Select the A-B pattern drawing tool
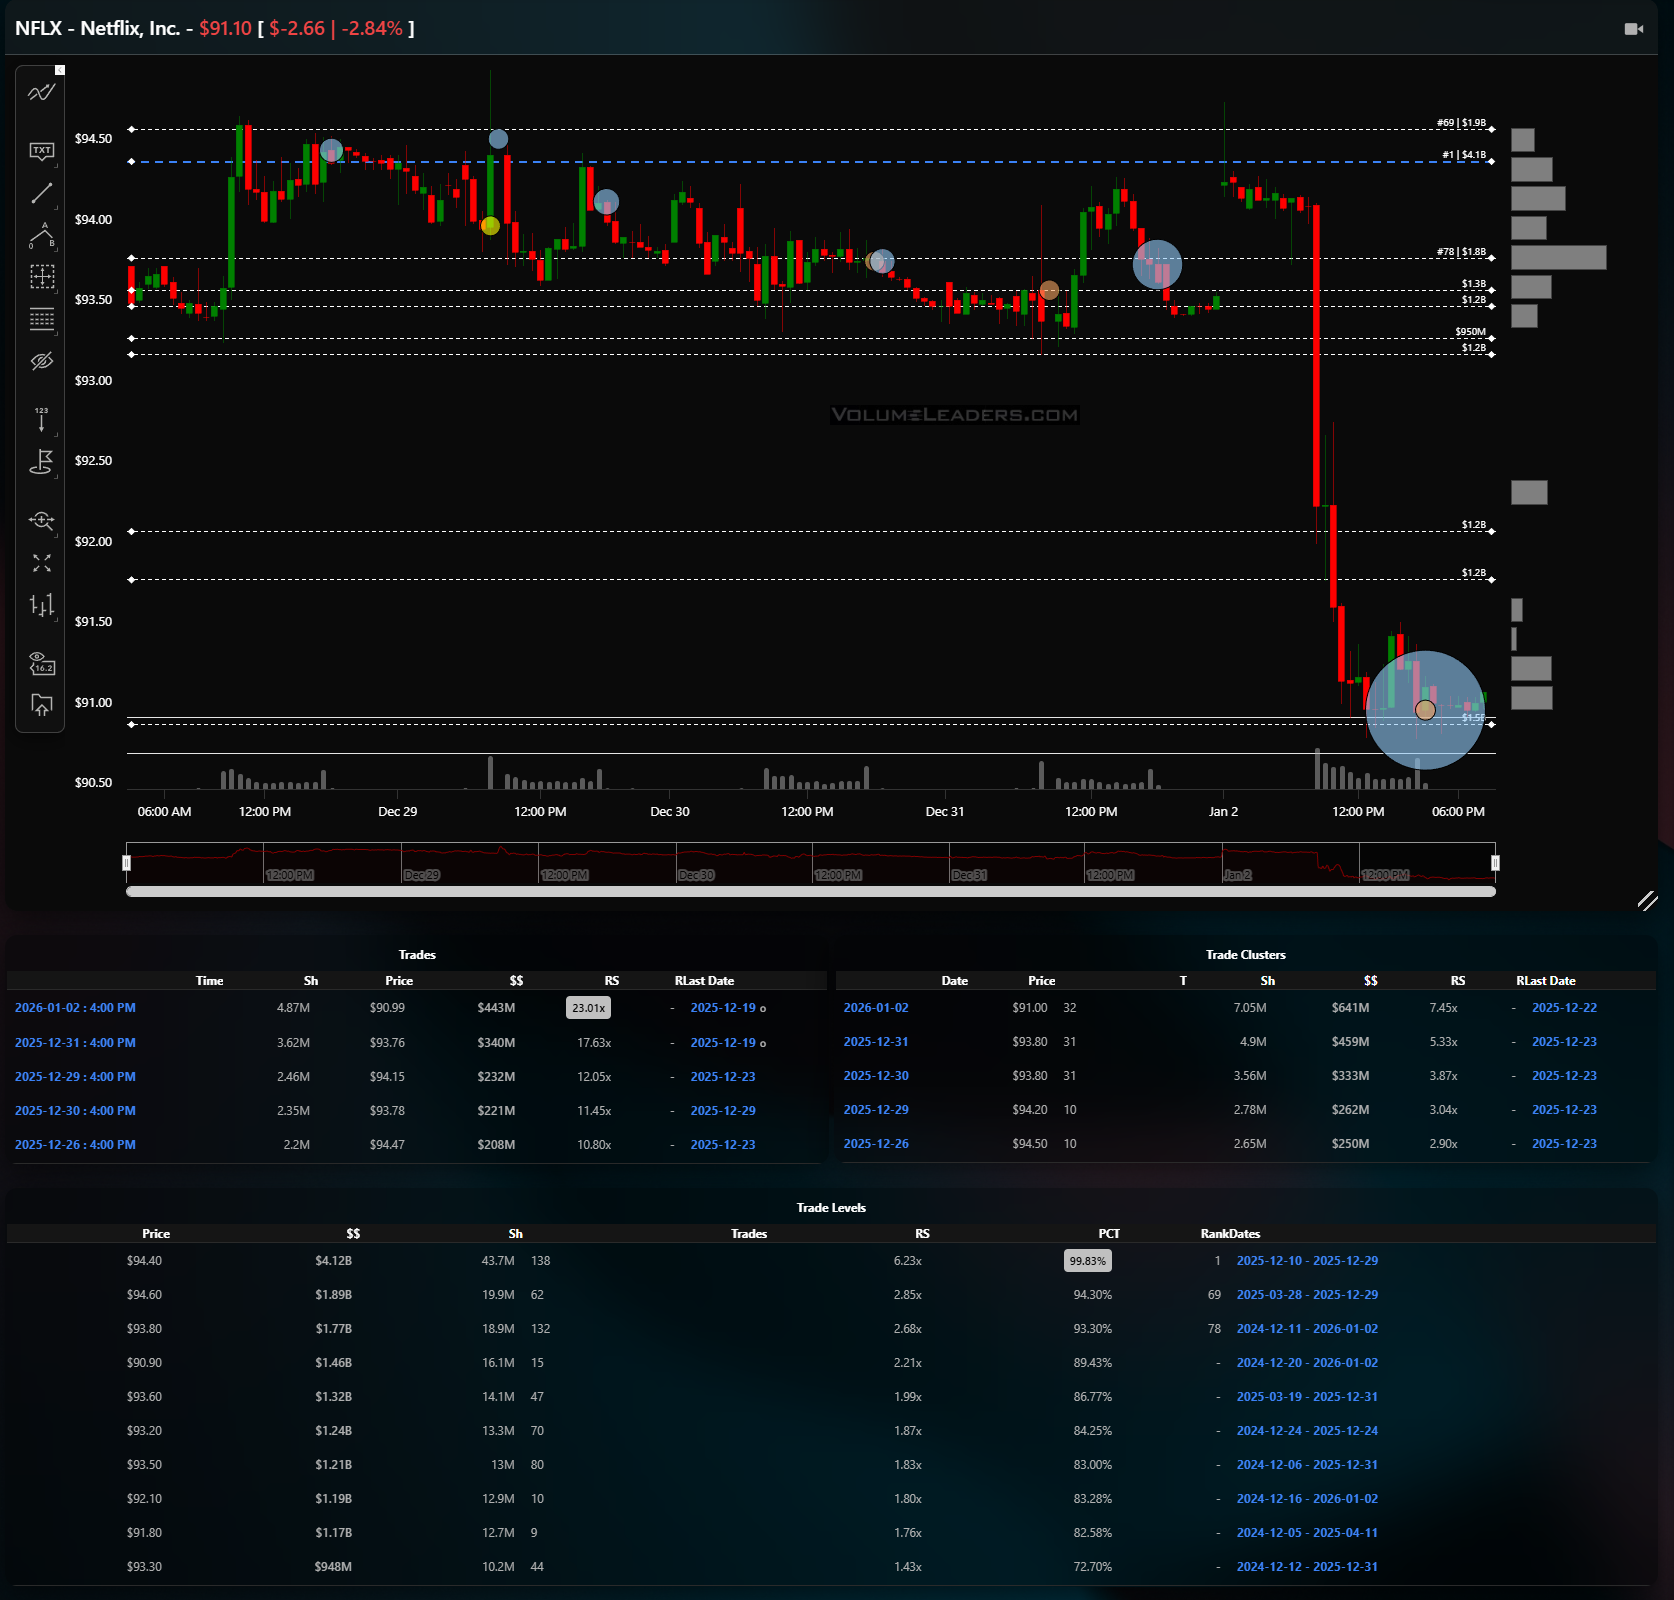This screenshot has width=1674, height=1600. pos(41,235)
